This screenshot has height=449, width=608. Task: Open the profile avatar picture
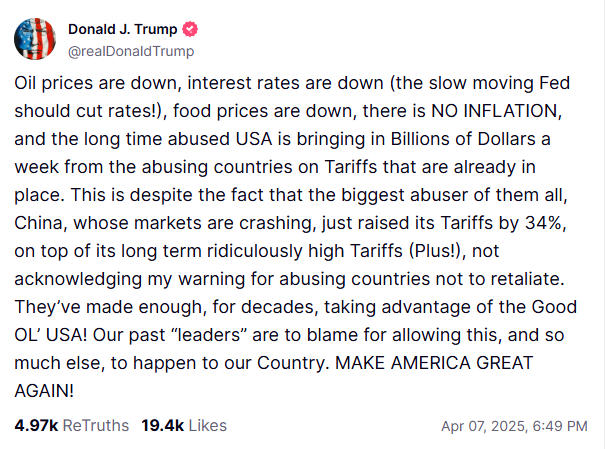(x=35, y=39)
